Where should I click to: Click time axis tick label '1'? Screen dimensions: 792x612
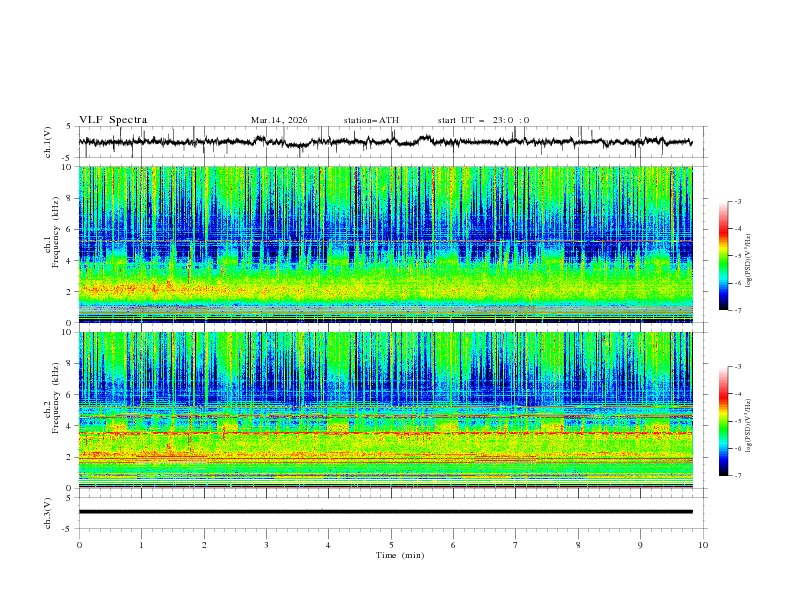tap(141, 545)
